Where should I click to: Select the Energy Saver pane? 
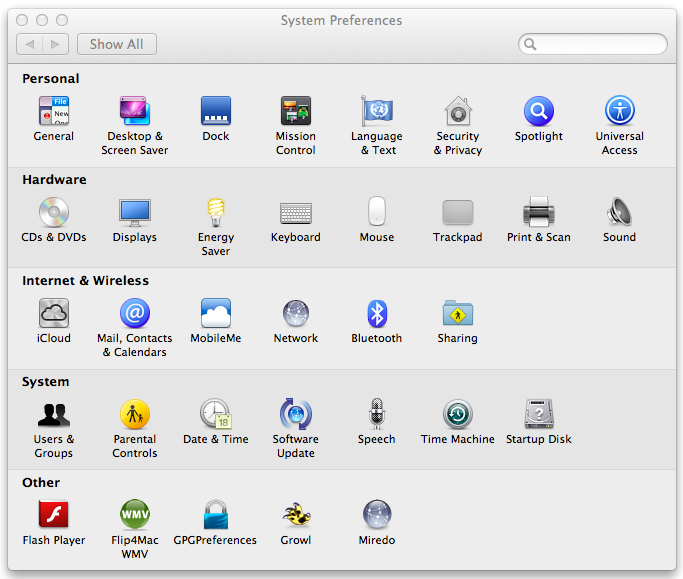(215, 213)
